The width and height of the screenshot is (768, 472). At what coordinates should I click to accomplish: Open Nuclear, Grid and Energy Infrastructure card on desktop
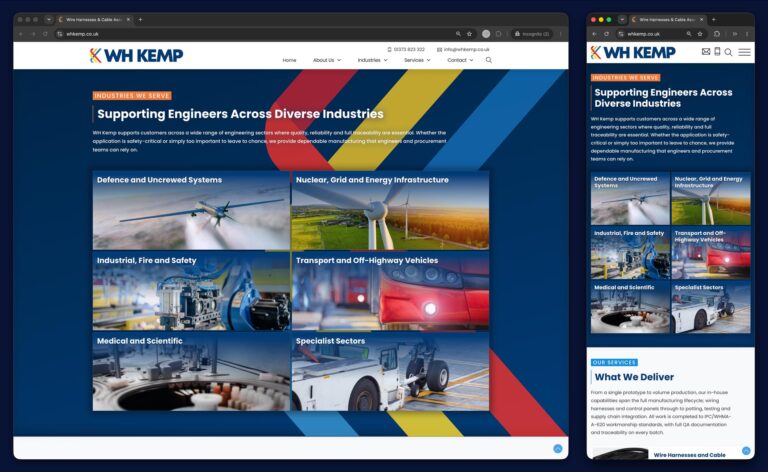[390, 211]
